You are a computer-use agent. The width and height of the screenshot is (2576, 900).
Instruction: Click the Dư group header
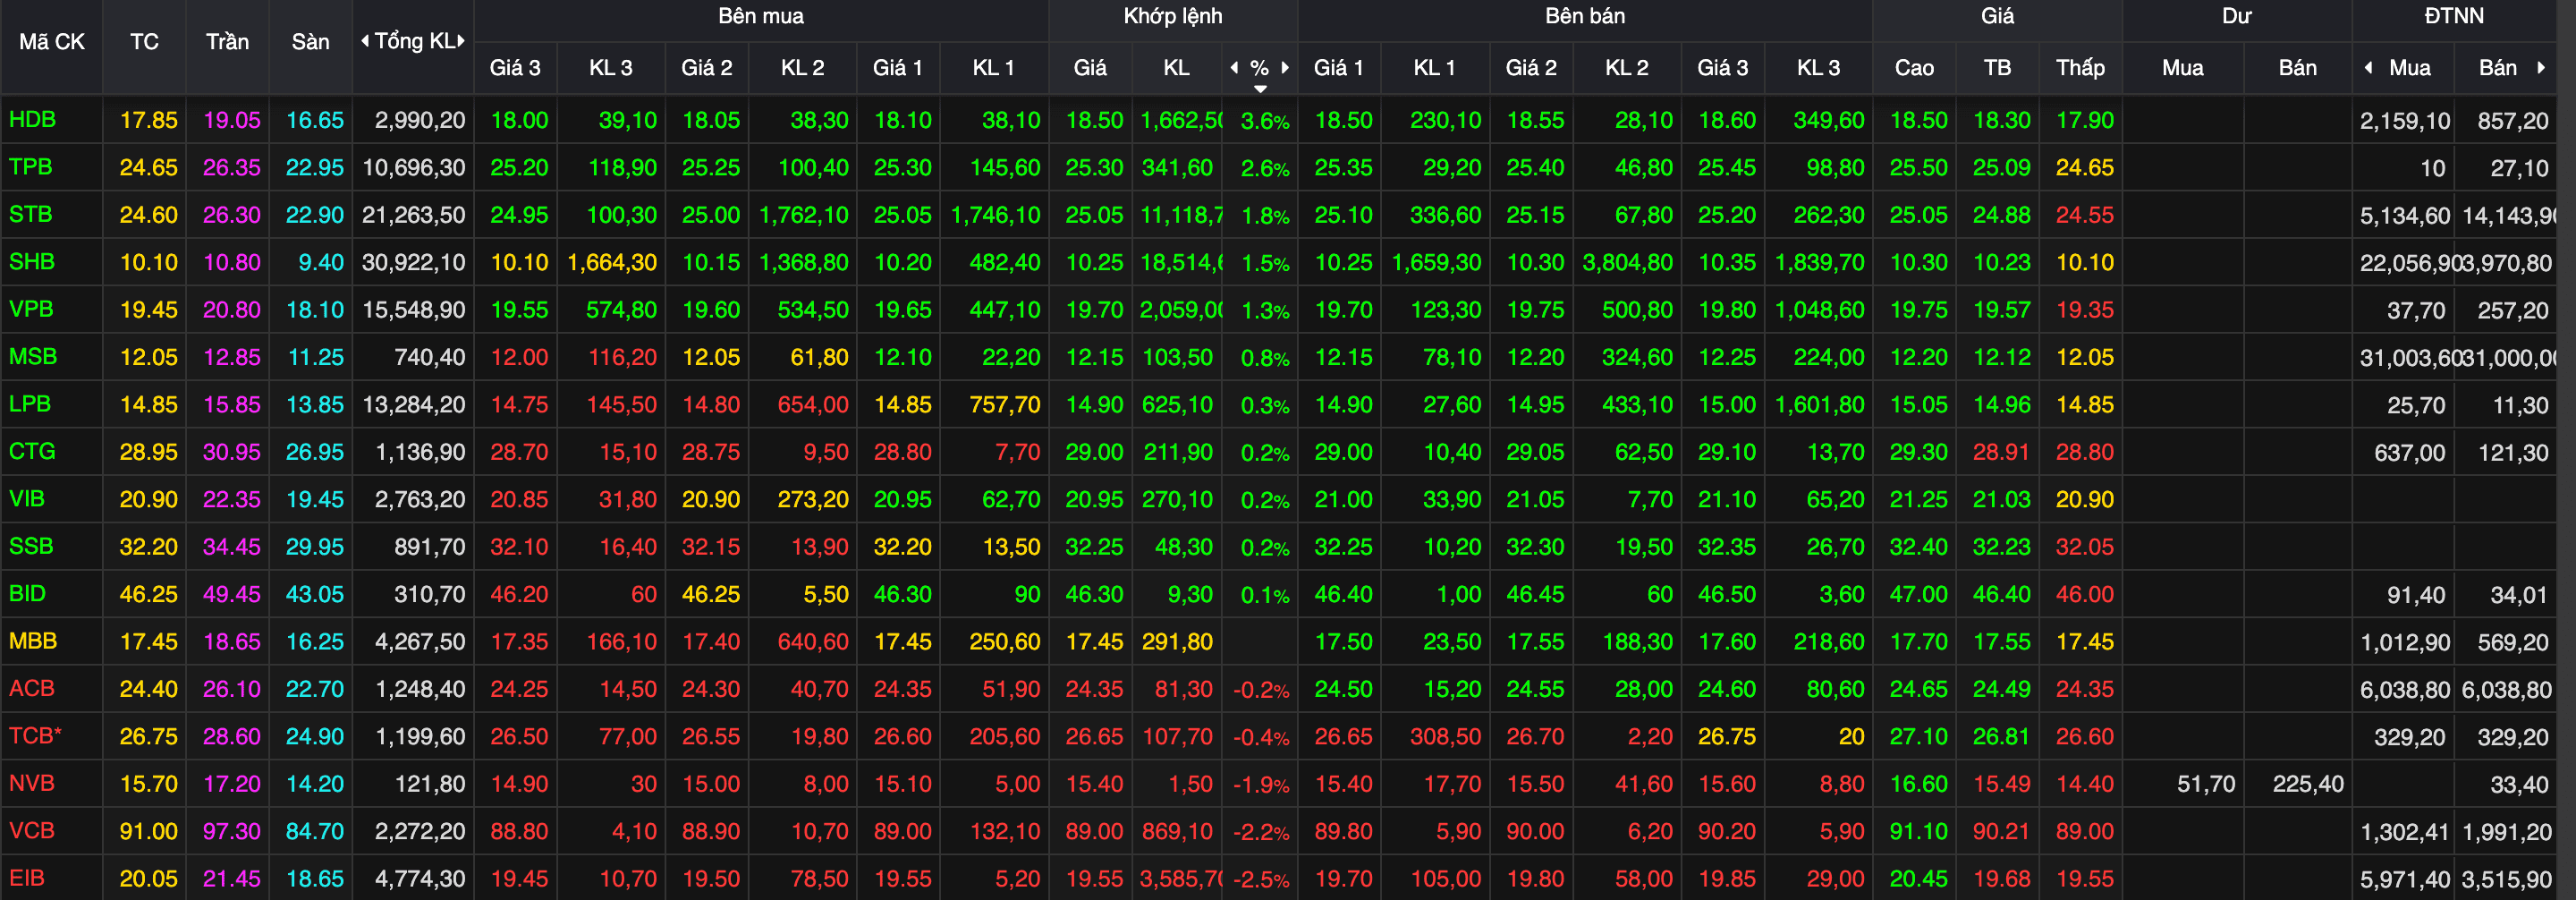(2236, 16)
